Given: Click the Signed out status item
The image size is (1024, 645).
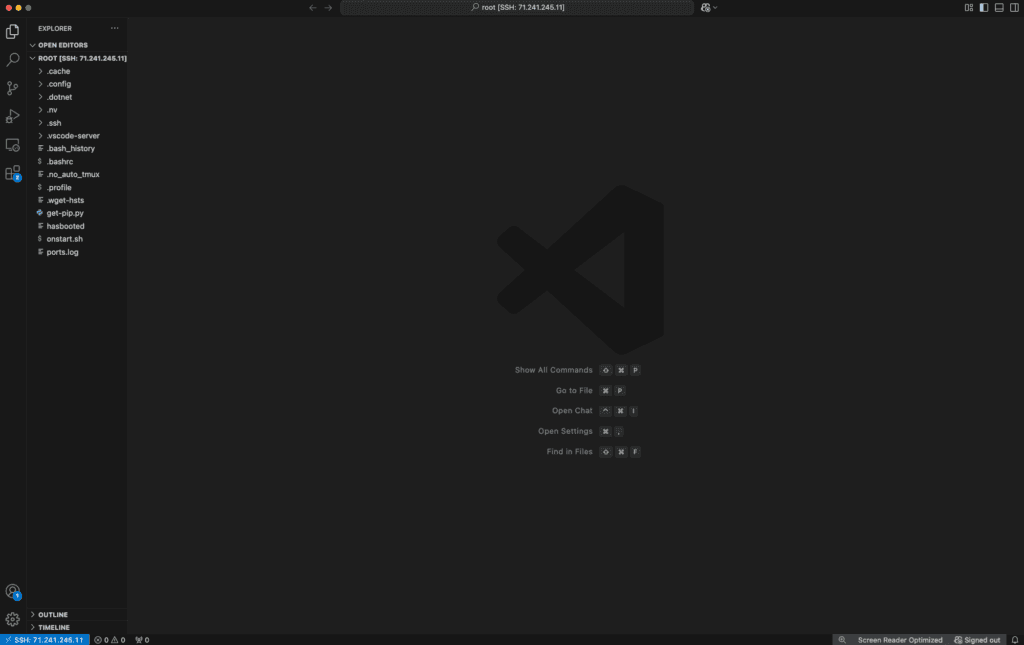Looking at the screenshot, I should [977, 640].
